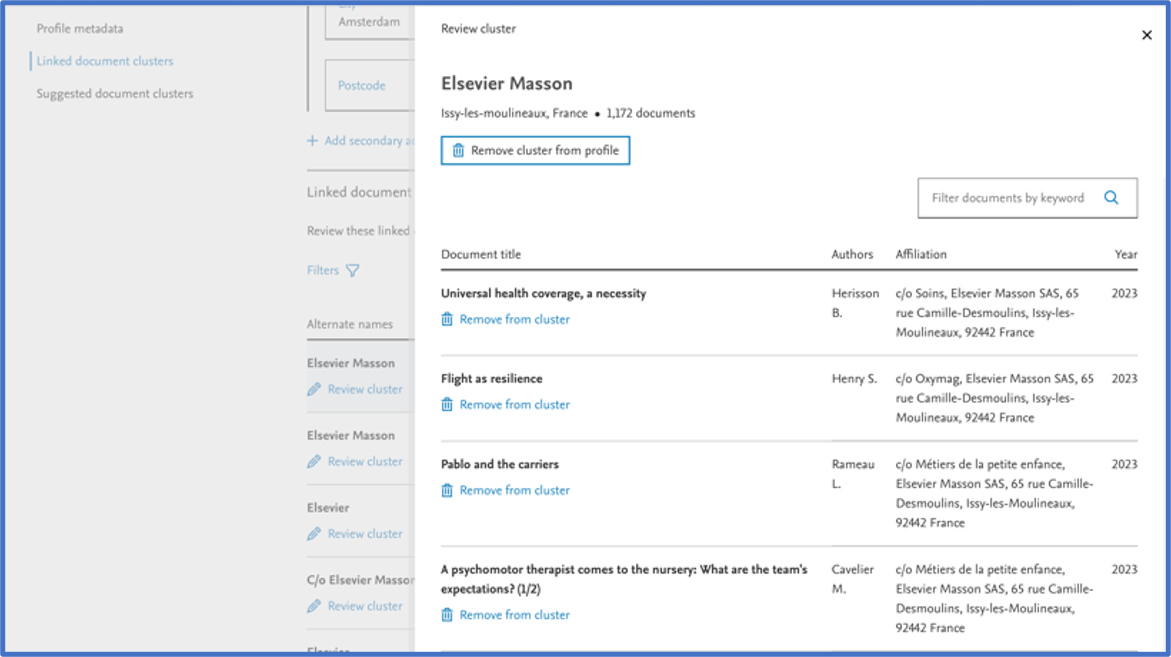Click author Cavelier M.
The height and width of the screenshot is (657, 1171).
click(x=853, y=579)
